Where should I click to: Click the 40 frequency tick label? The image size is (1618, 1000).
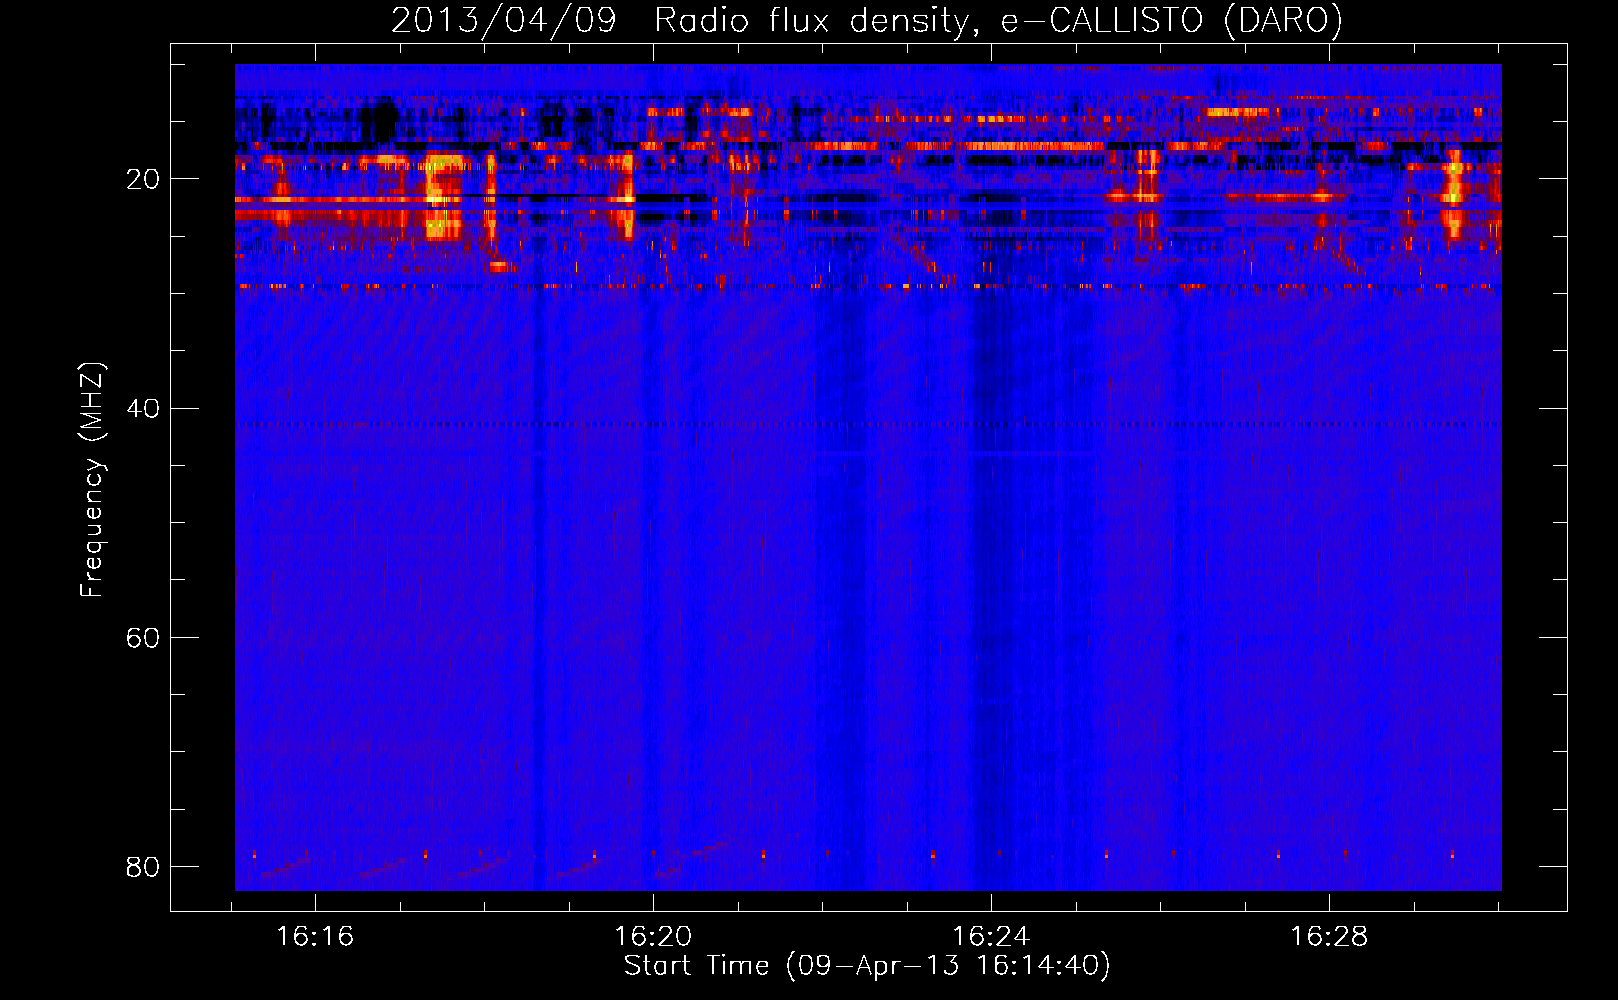click(143, 409)
